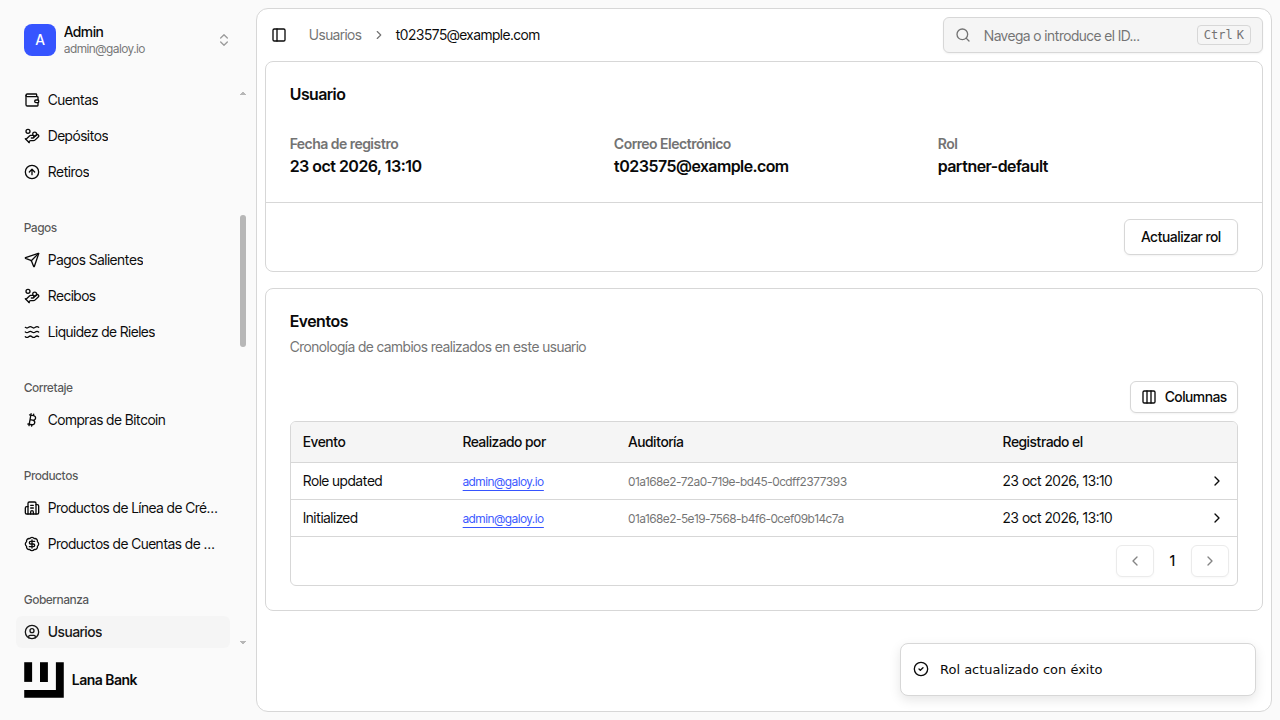The width and height of the screenshot is (1280, 720).
Task: Click the Admin avatar letter A
Action: point(40,40)
